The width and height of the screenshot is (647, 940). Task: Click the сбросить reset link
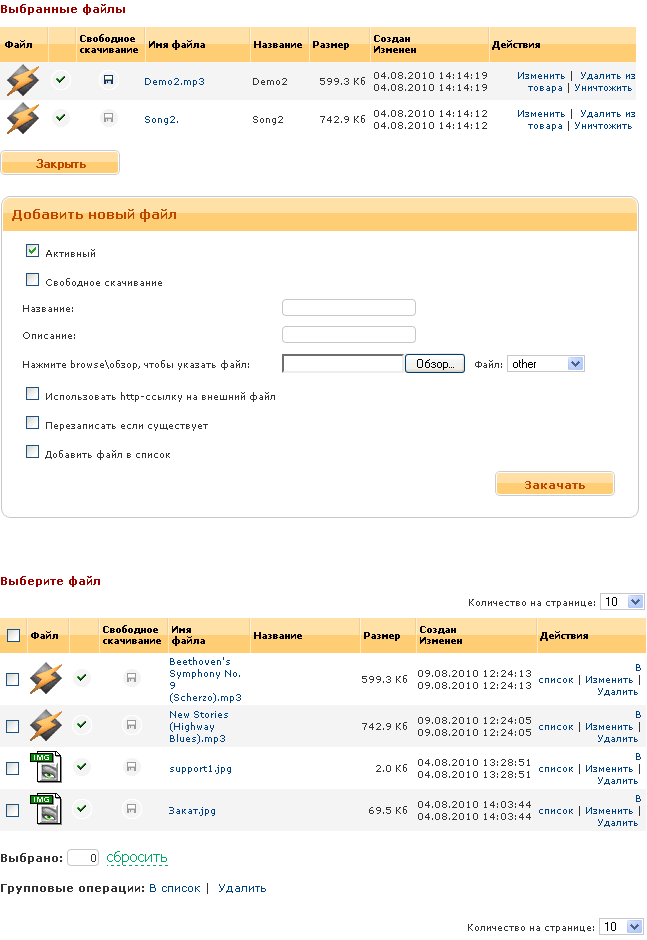pos(137,858)
